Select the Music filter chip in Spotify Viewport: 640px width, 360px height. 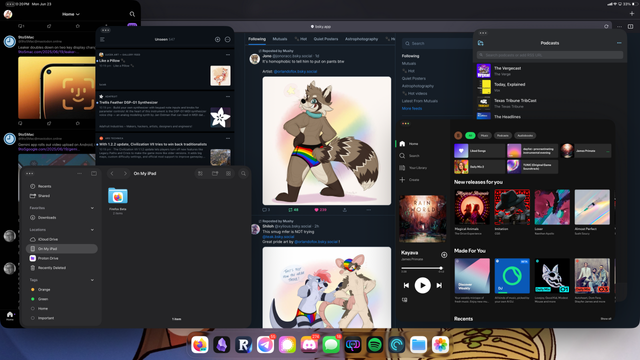point(484,136)
